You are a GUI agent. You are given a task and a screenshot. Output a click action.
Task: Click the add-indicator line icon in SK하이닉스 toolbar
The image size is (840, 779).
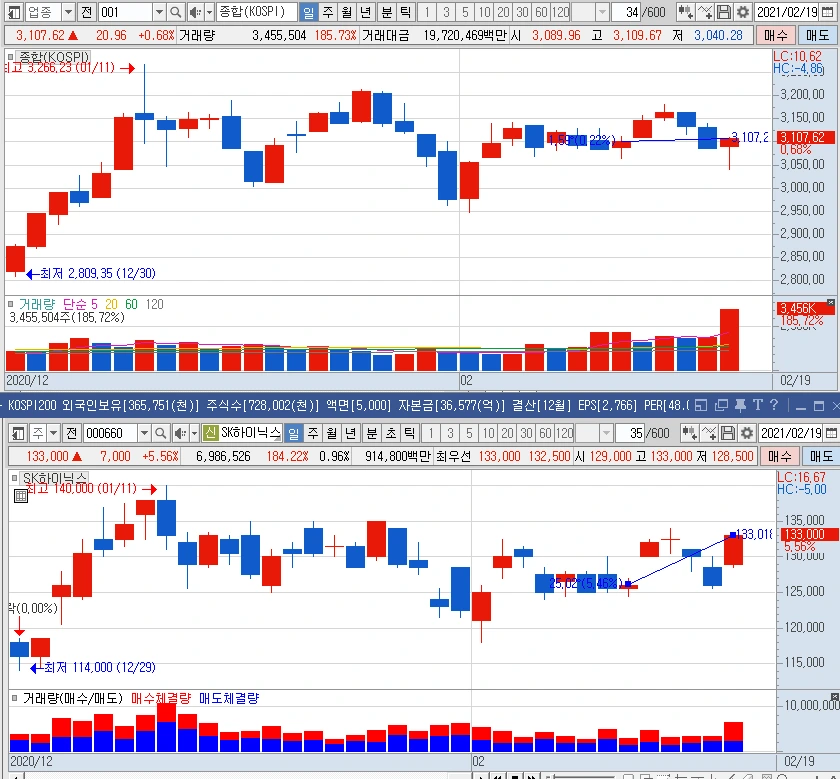pos(709,433)
